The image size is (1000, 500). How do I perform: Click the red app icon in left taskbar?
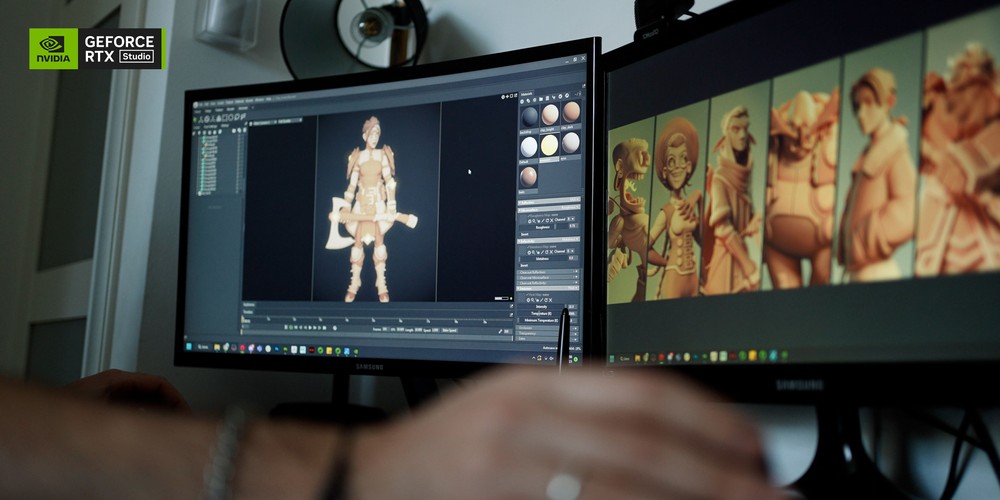242,349
